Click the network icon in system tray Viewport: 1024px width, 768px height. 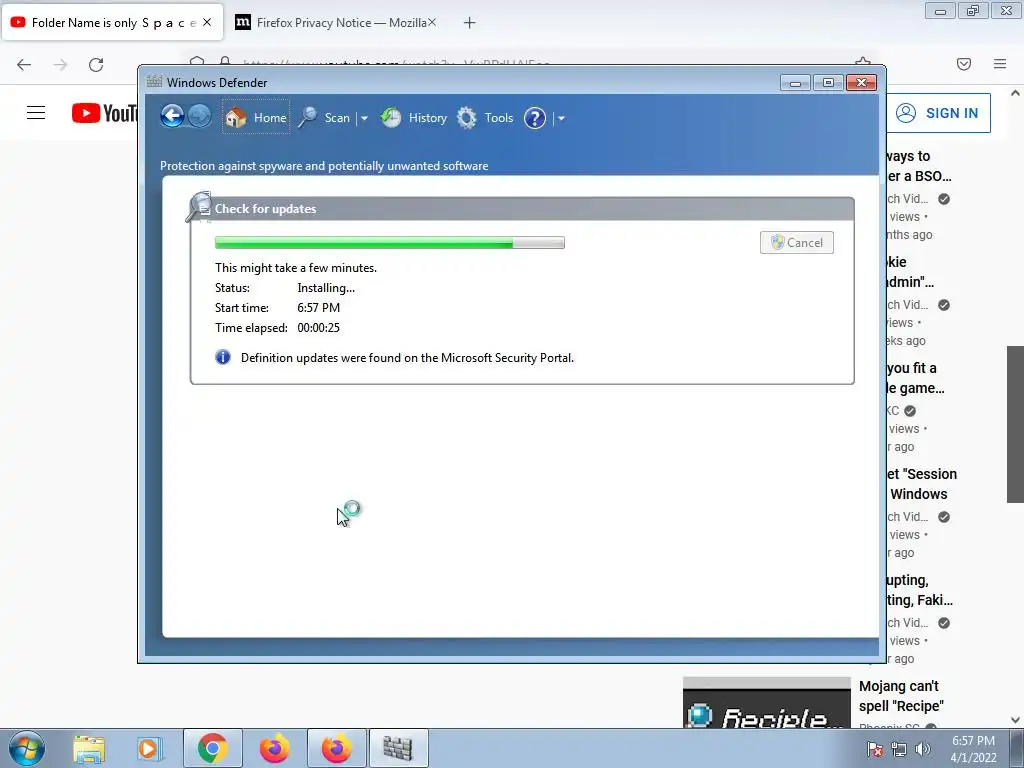[x=899, y=749]
